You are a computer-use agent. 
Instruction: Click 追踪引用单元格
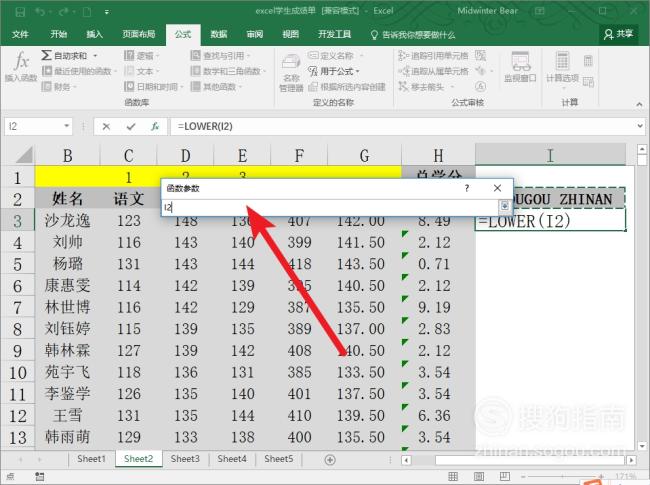coord(434,56)
